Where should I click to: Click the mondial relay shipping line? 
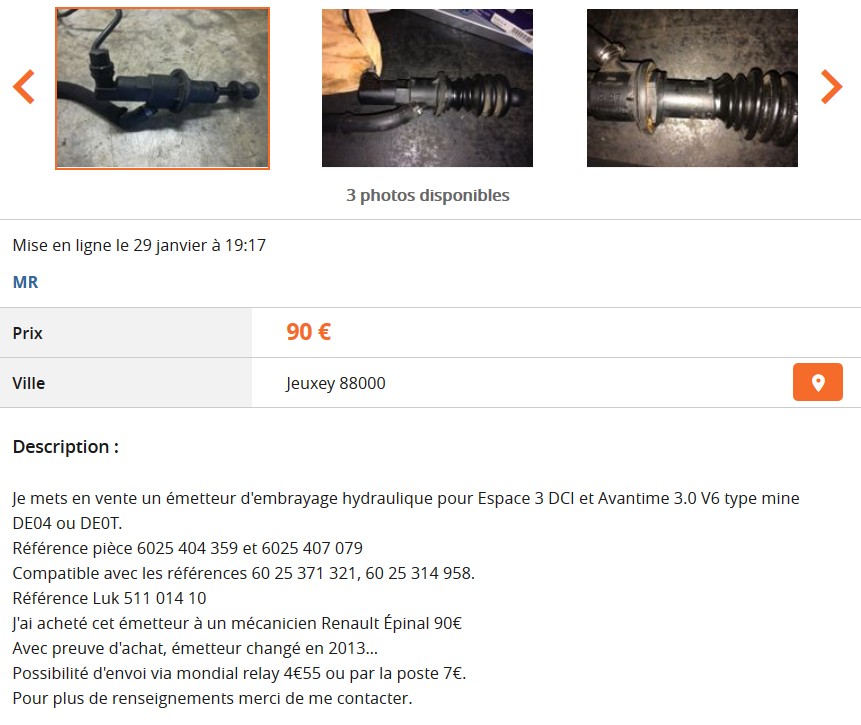239,673
